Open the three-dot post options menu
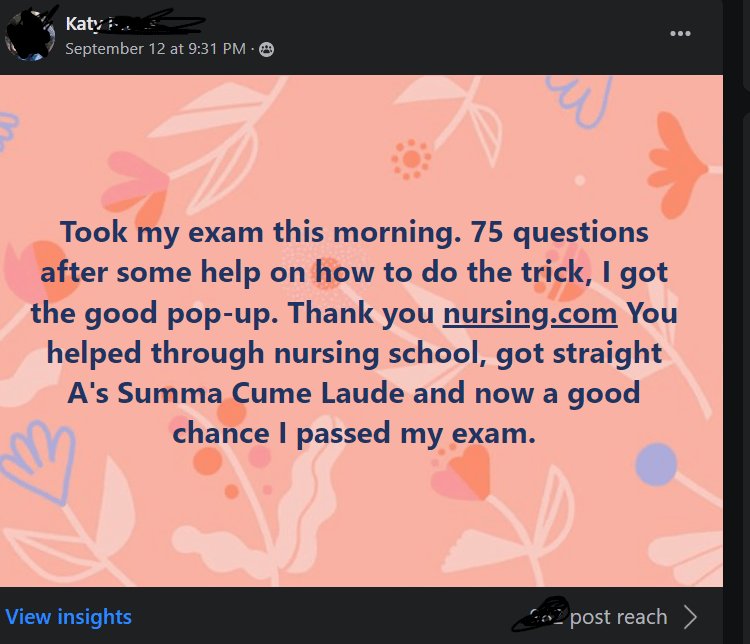 (680, 33)
